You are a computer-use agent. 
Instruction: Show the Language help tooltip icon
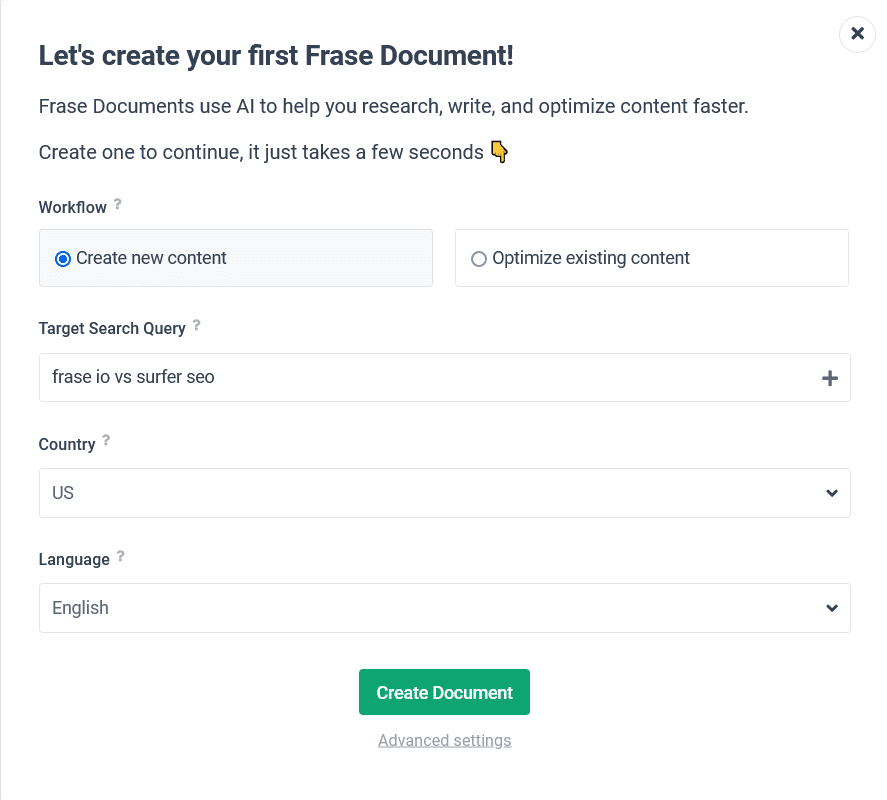(120, 556)
